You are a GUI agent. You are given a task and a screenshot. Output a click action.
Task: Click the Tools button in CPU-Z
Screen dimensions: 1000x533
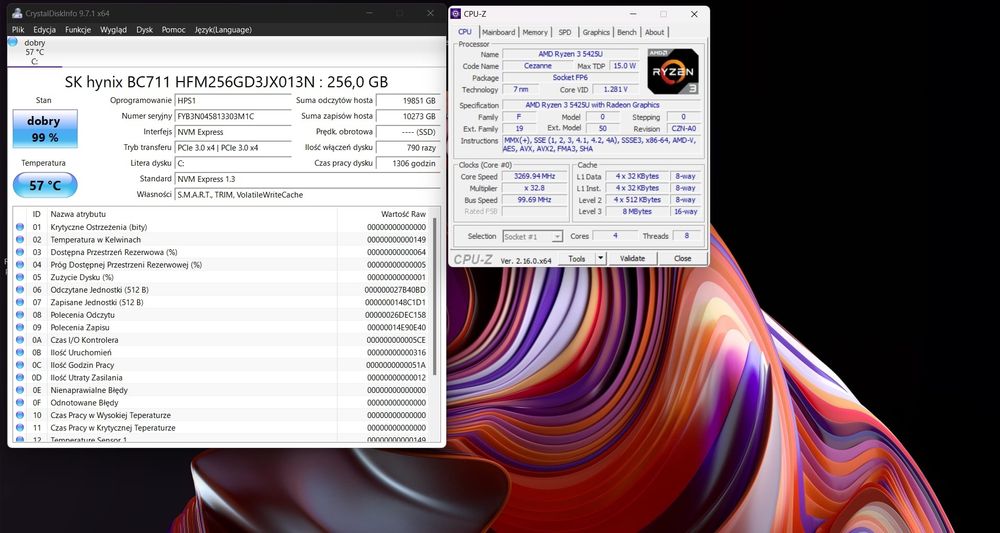[x=577, y=258]
